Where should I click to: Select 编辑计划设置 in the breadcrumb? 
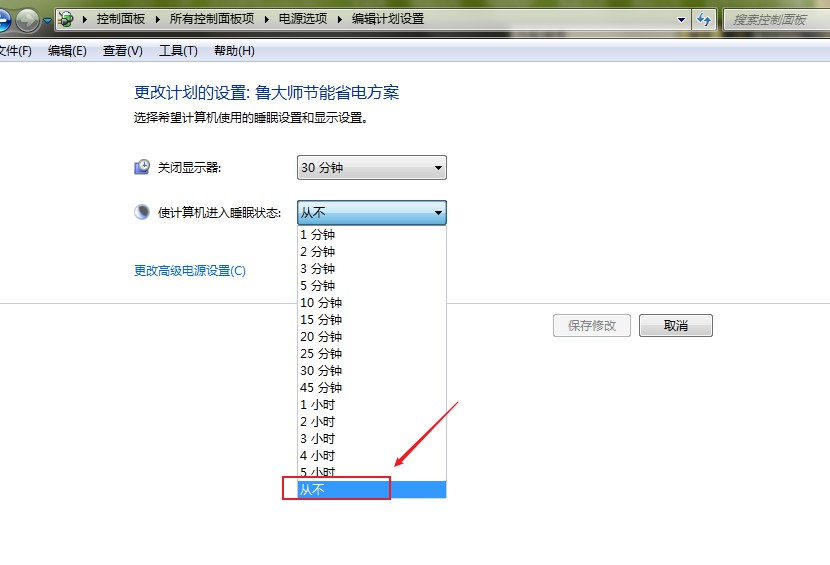388,19
